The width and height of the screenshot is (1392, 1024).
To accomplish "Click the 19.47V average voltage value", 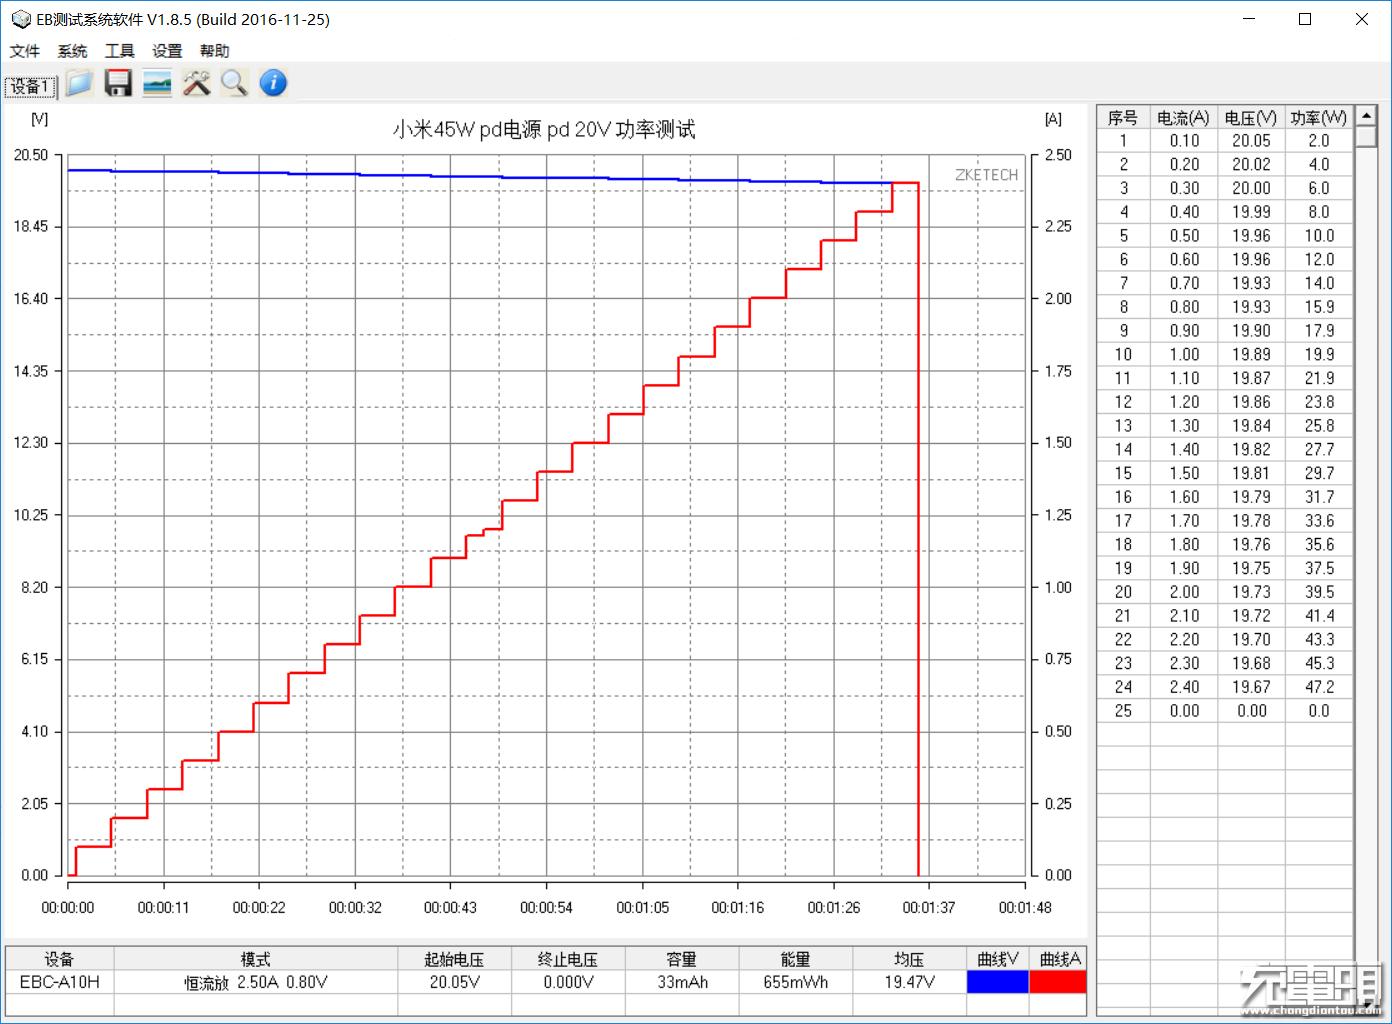I will tap(909, 982).
